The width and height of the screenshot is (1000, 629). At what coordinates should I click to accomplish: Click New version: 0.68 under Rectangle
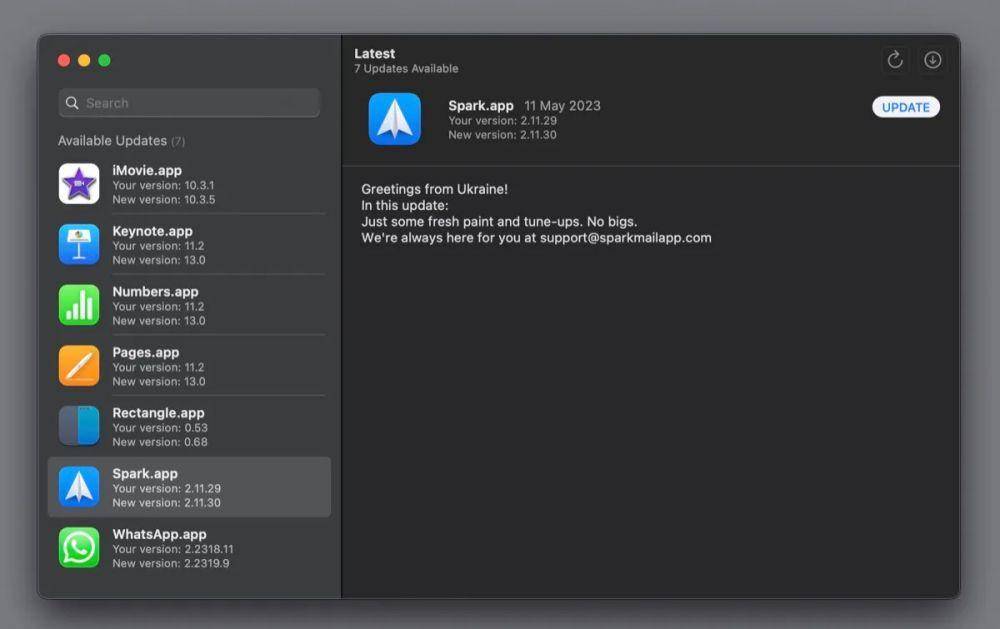[160, 442]
